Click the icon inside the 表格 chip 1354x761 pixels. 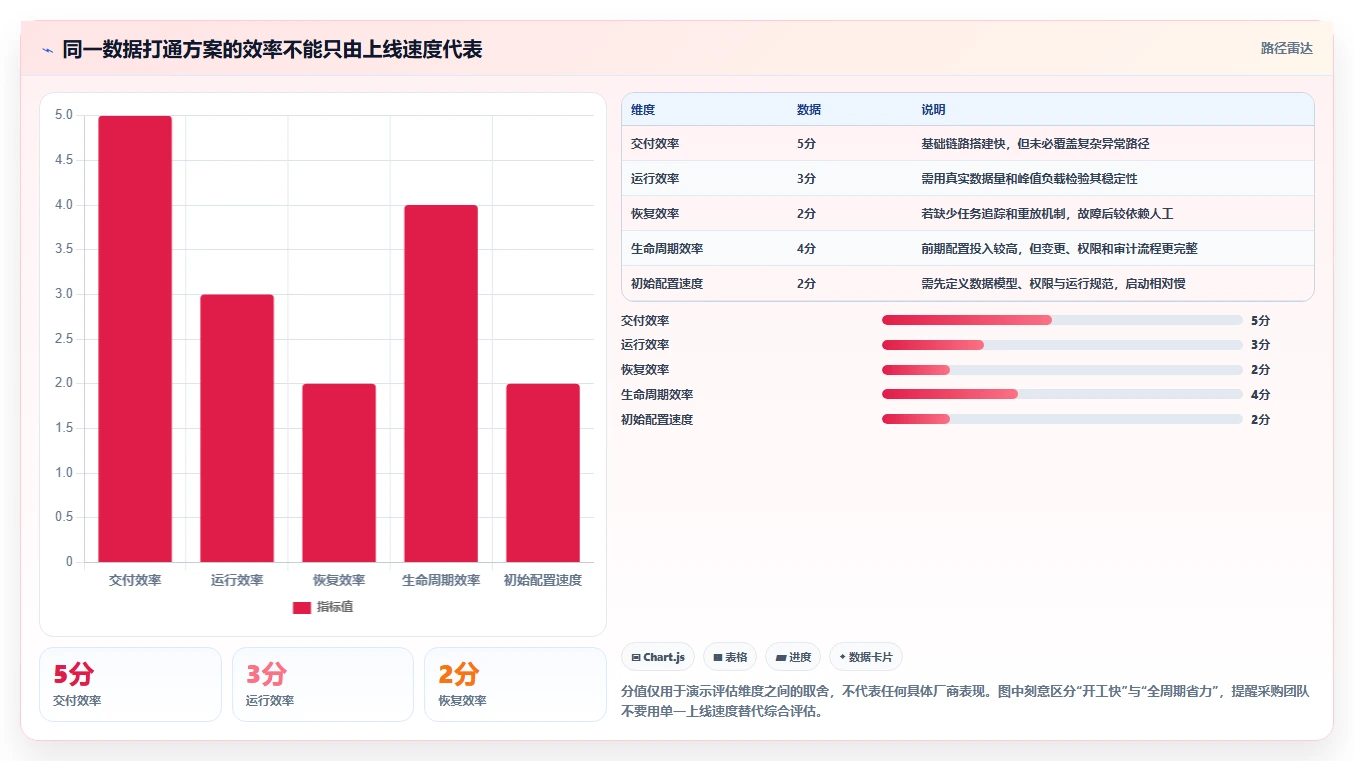coord(718,657)
